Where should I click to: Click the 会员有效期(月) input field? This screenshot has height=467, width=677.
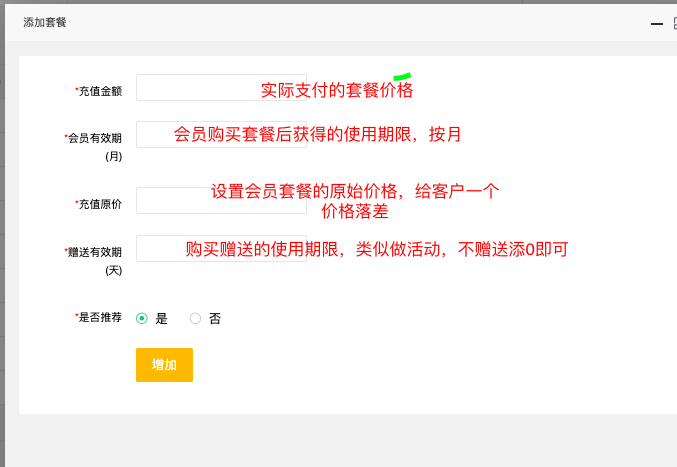(221, 135)
